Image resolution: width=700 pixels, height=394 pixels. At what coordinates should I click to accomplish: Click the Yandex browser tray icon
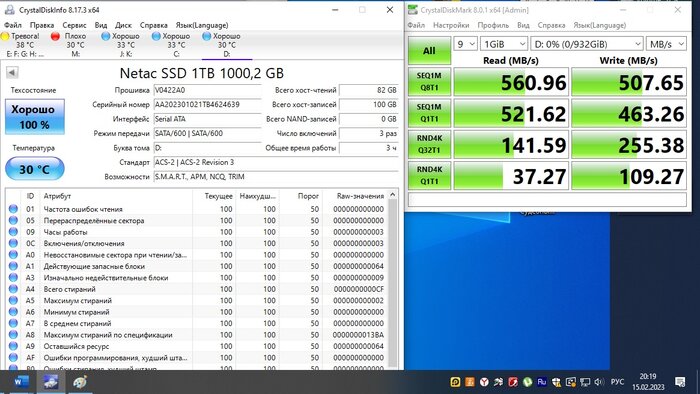click(x=484, y=382)
